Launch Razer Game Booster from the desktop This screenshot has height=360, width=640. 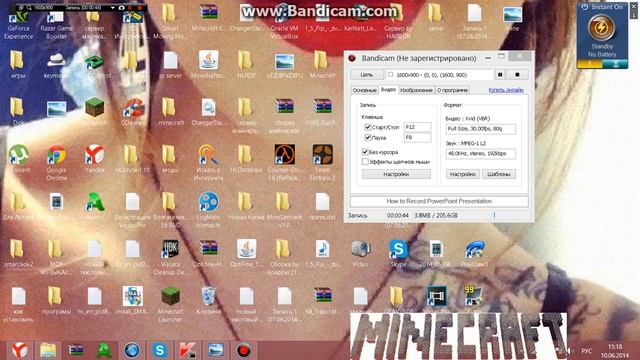56,22
